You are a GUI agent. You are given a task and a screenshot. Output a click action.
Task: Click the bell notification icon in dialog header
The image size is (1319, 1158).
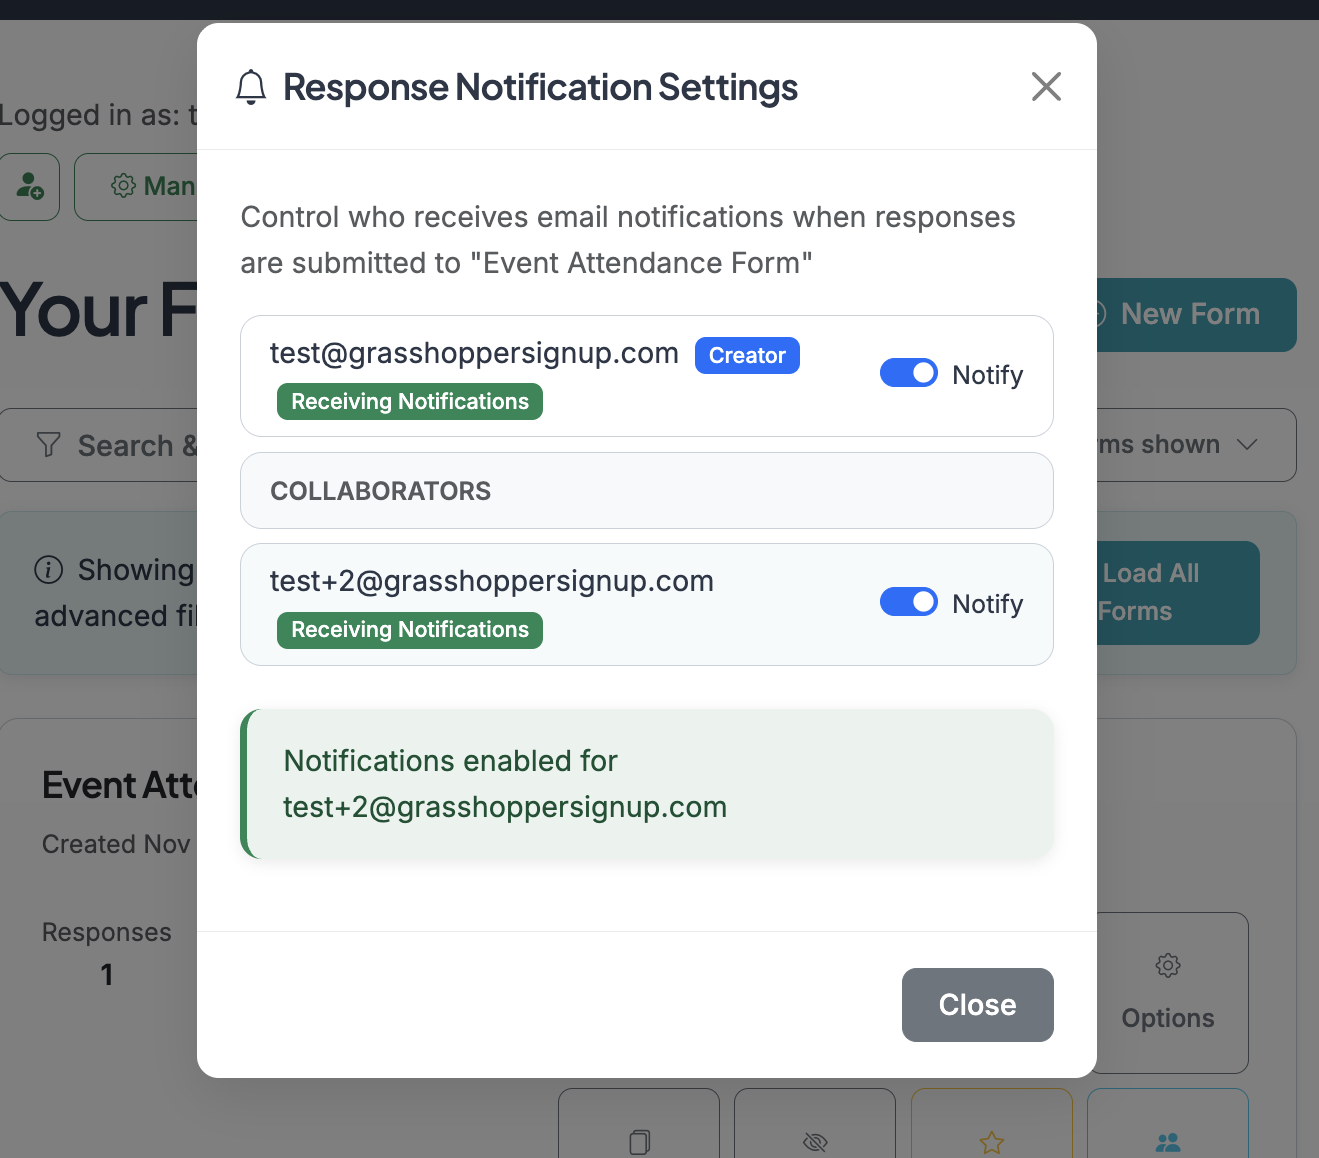(251, 87)
